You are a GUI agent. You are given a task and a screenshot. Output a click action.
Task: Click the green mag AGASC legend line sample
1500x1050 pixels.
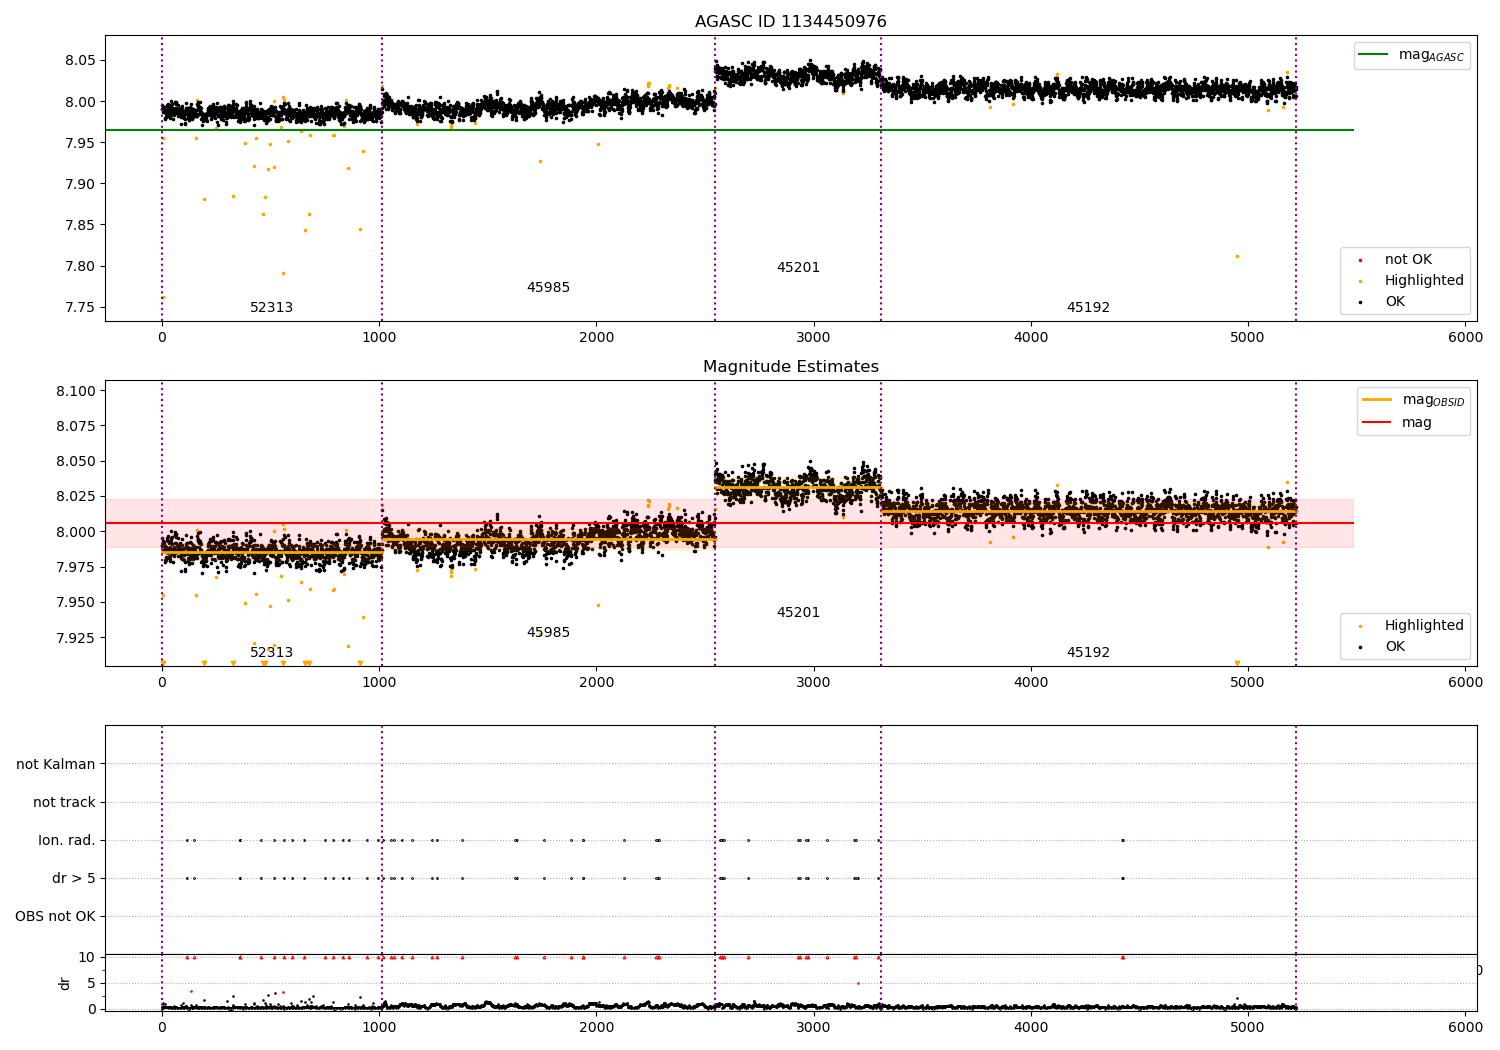point(1375,55)
